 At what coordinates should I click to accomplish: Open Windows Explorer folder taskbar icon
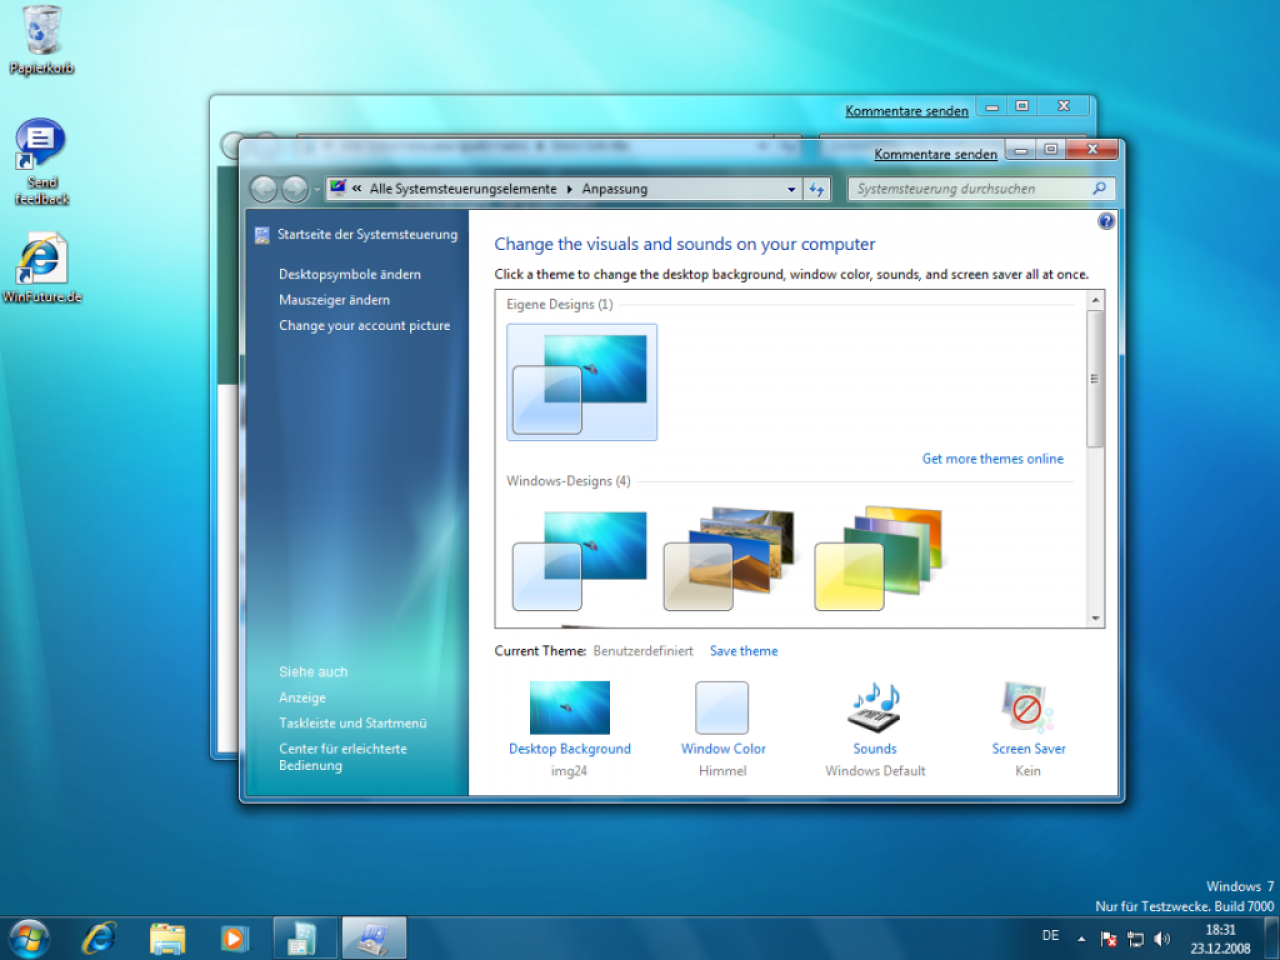167,939
